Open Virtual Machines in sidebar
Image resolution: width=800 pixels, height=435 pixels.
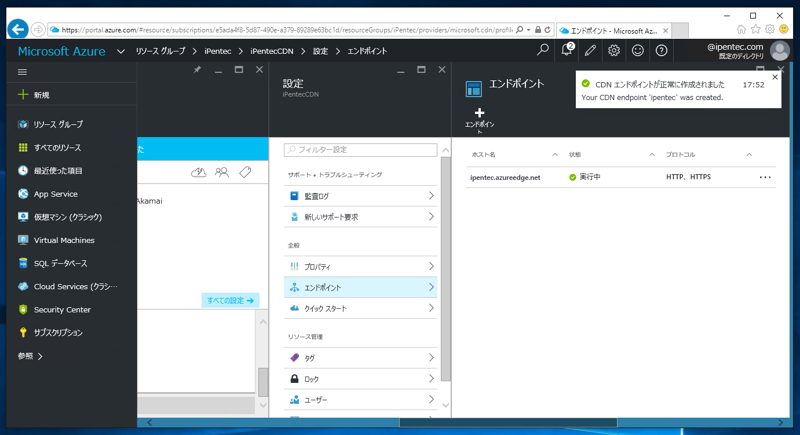(71, 240)
